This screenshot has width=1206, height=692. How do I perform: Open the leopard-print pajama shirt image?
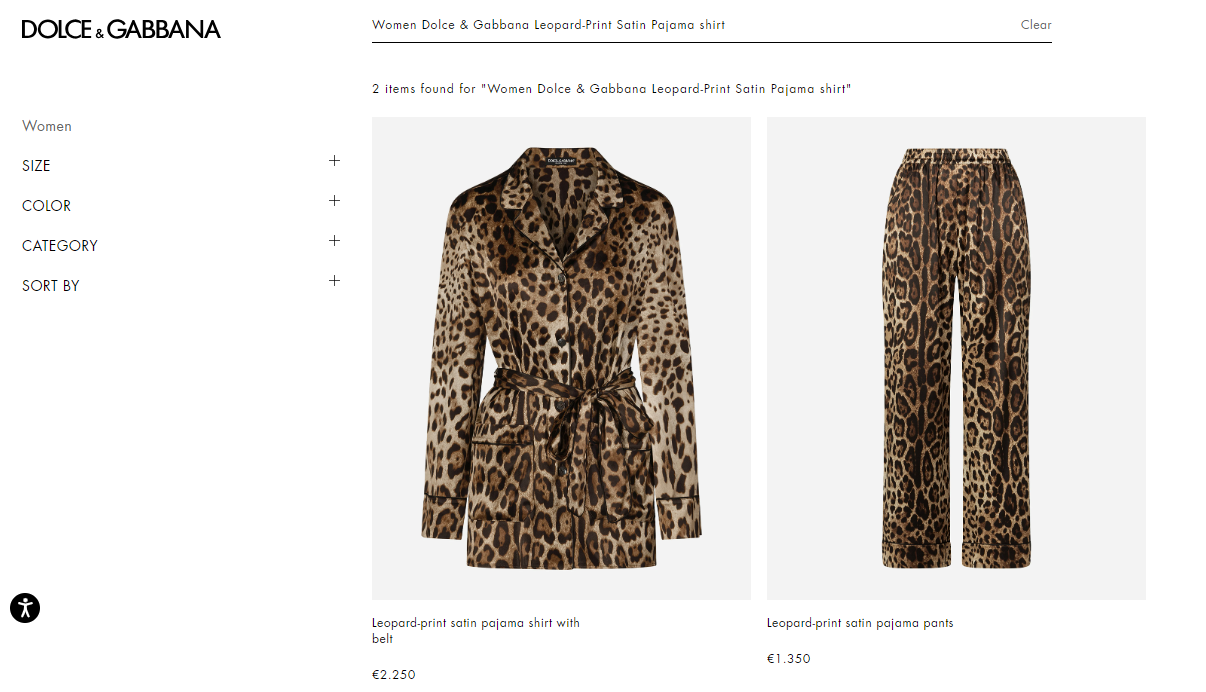pos(561,358)
